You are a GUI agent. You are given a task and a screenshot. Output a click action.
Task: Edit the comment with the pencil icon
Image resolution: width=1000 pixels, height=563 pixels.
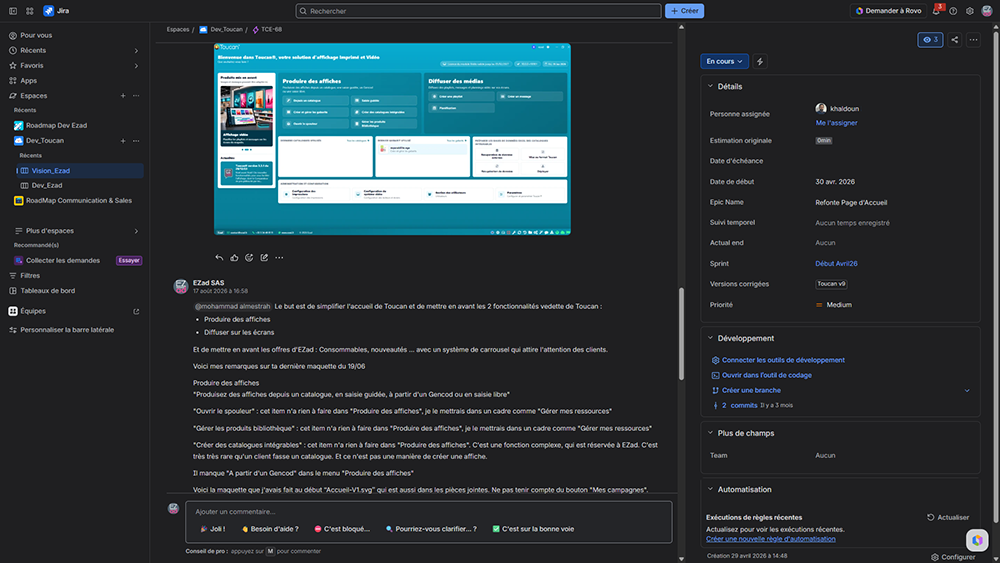click(264, 258)
